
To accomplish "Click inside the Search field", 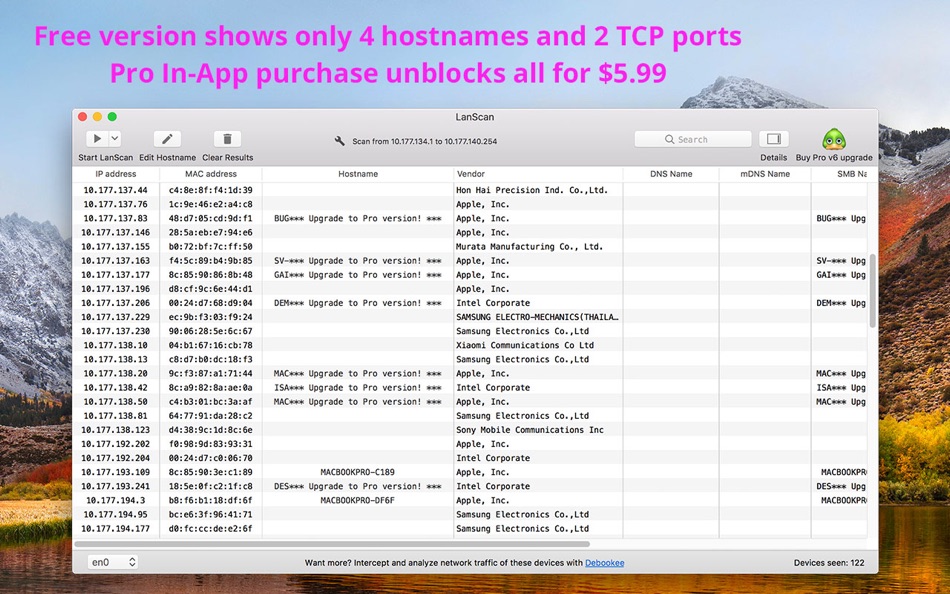I will [693, 139].
